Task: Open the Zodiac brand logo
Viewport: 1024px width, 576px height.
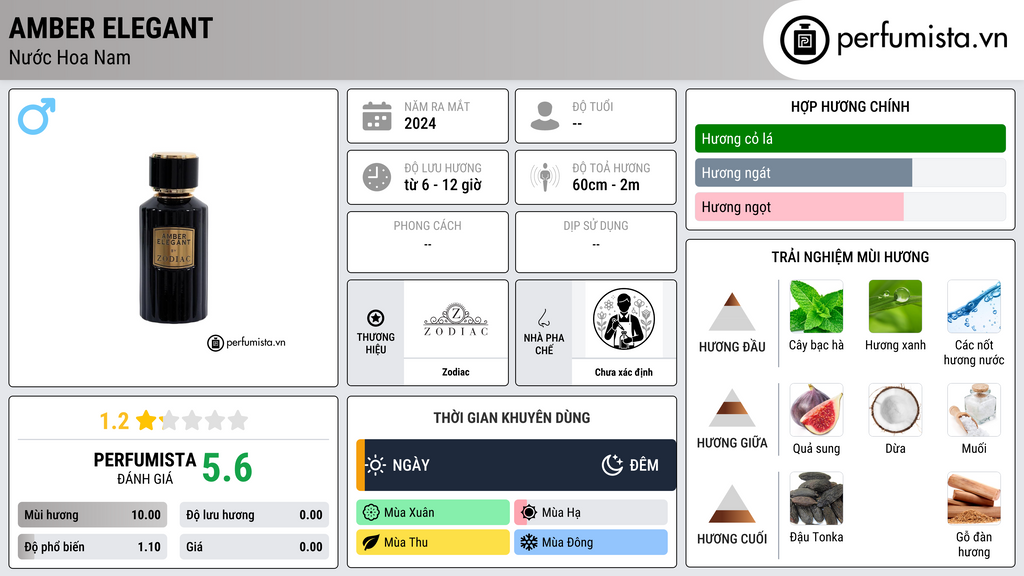Action: click(x=456, y=319)
